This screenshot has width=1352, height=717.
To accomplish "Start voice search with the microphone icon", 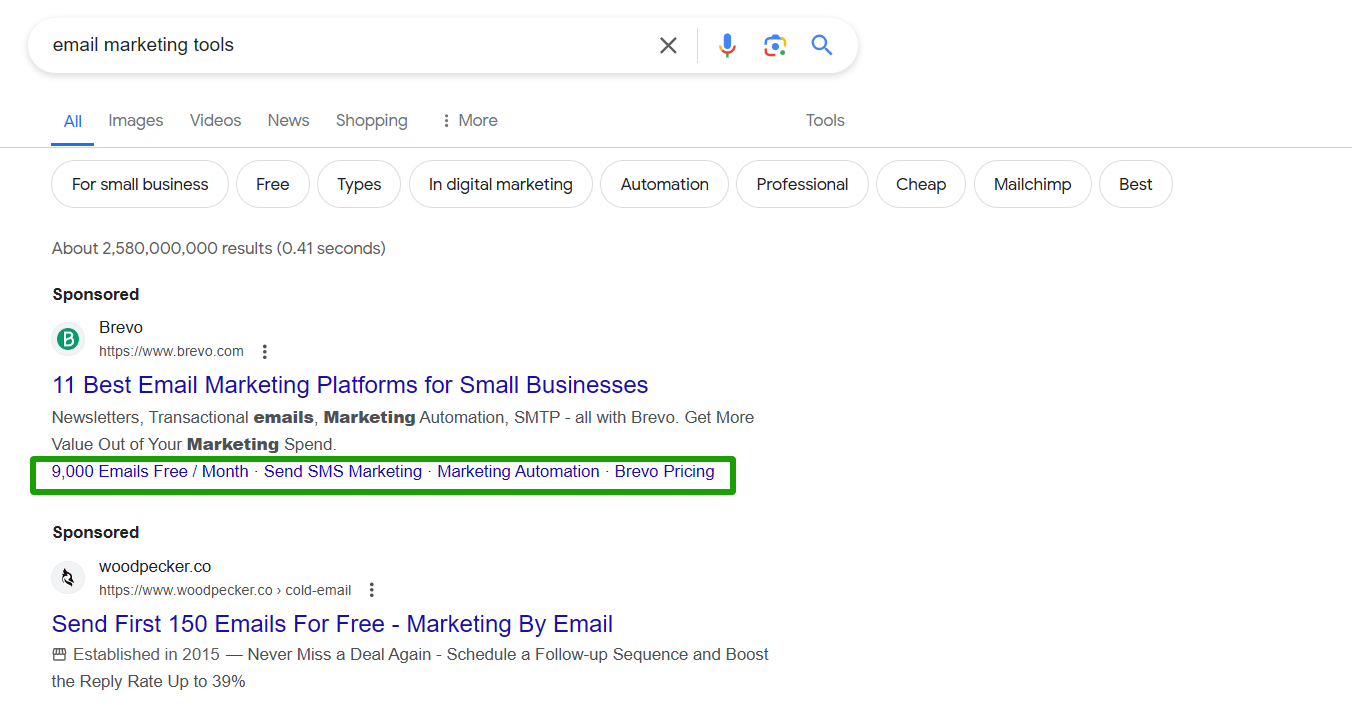I will click(727, 45).
